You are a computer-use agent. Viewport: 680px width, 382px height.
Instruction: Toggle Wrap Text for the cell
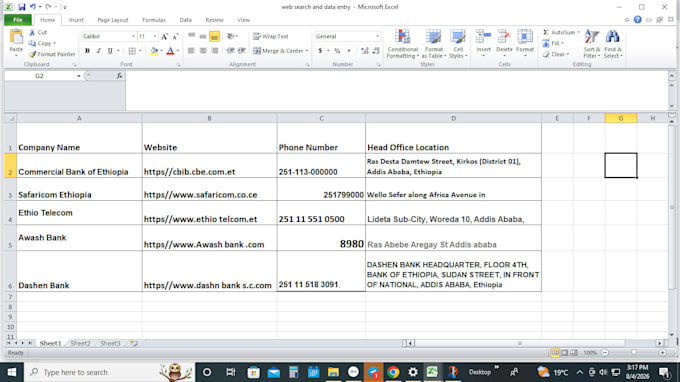coord(271,36)
